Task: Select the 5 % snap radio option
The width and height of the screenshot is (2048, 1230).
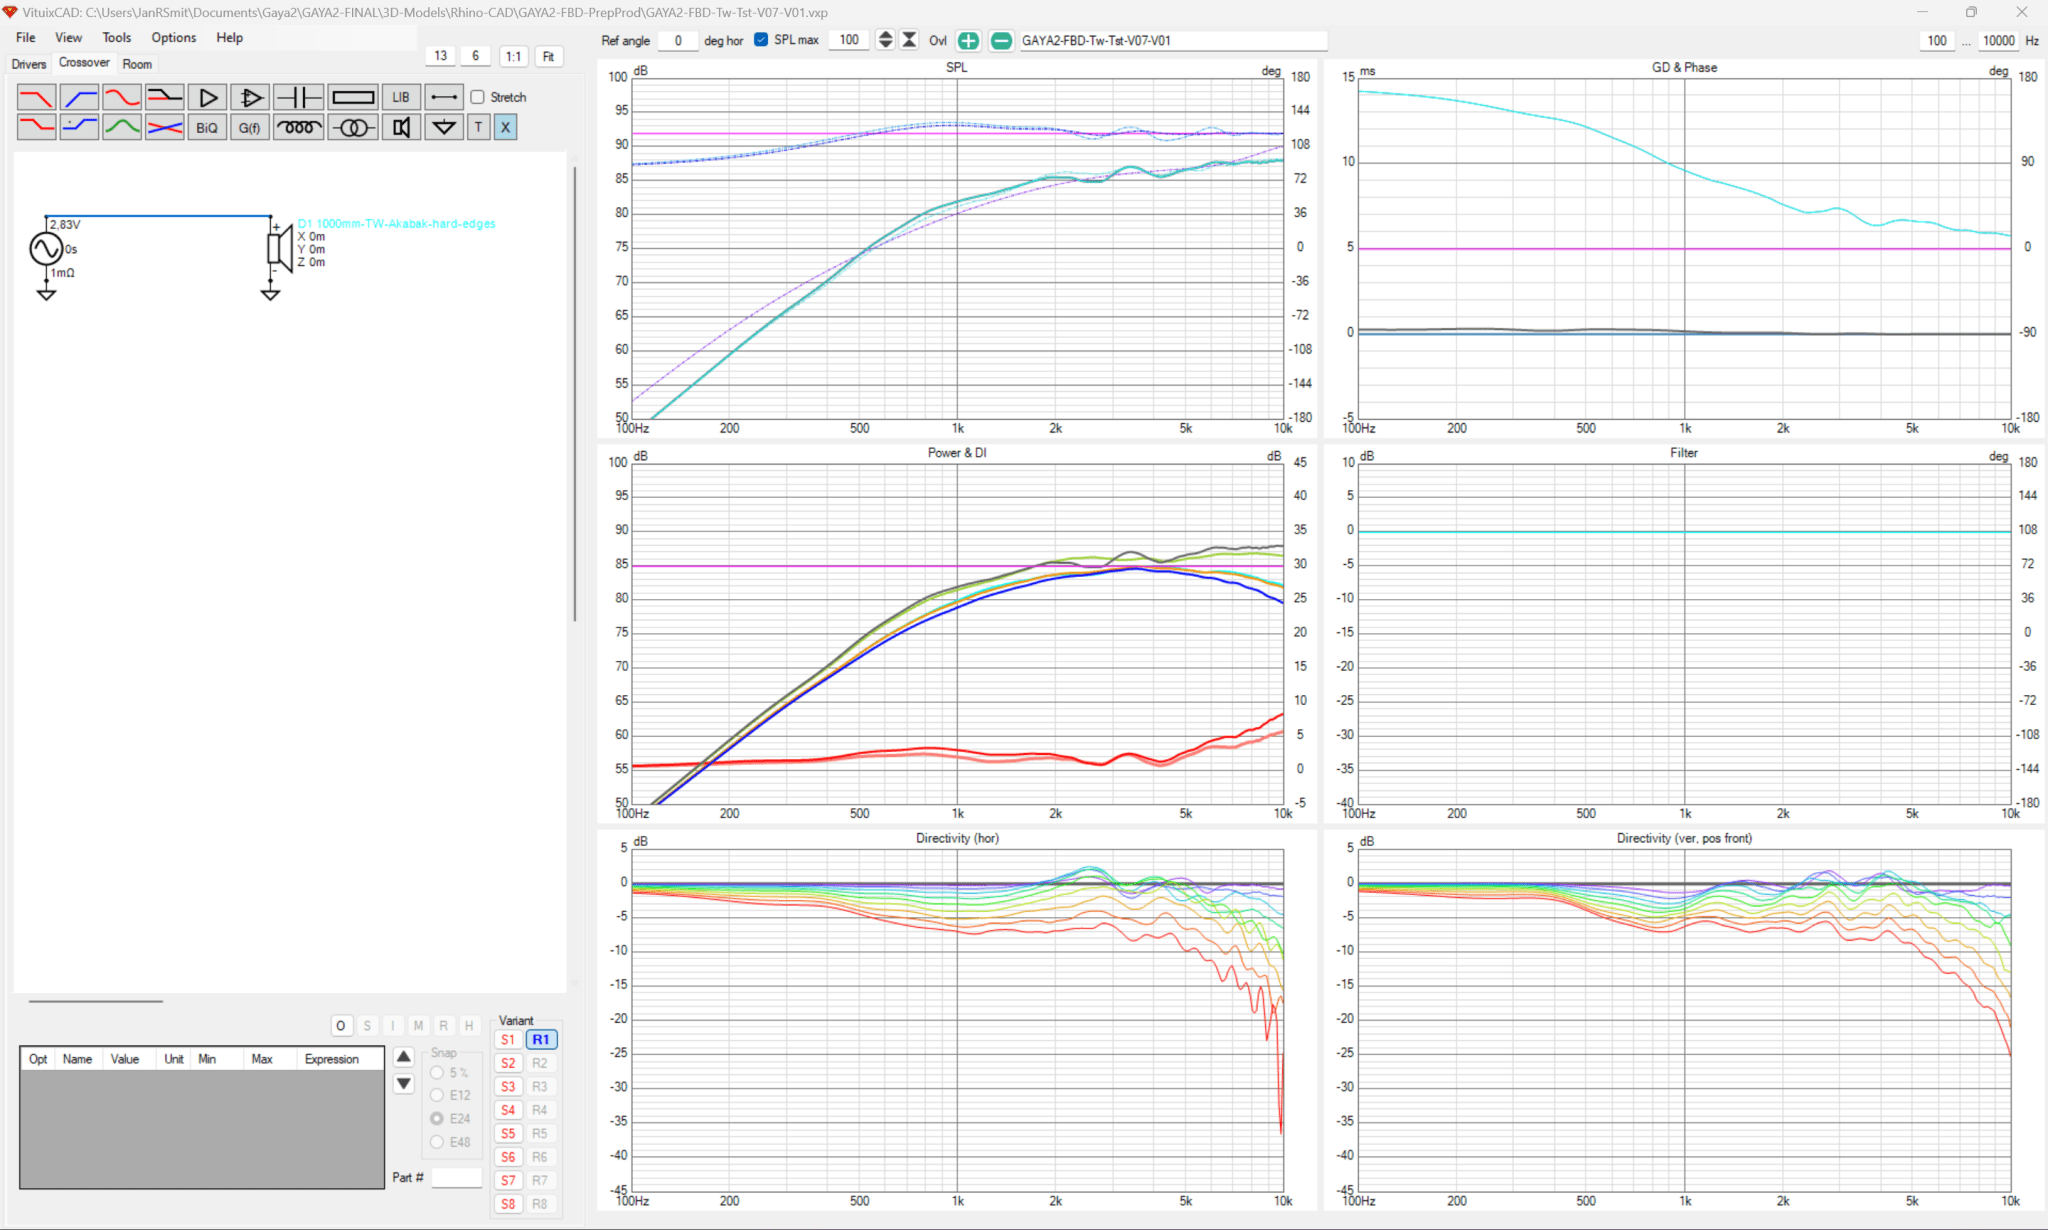Action: coord(437,1072)
